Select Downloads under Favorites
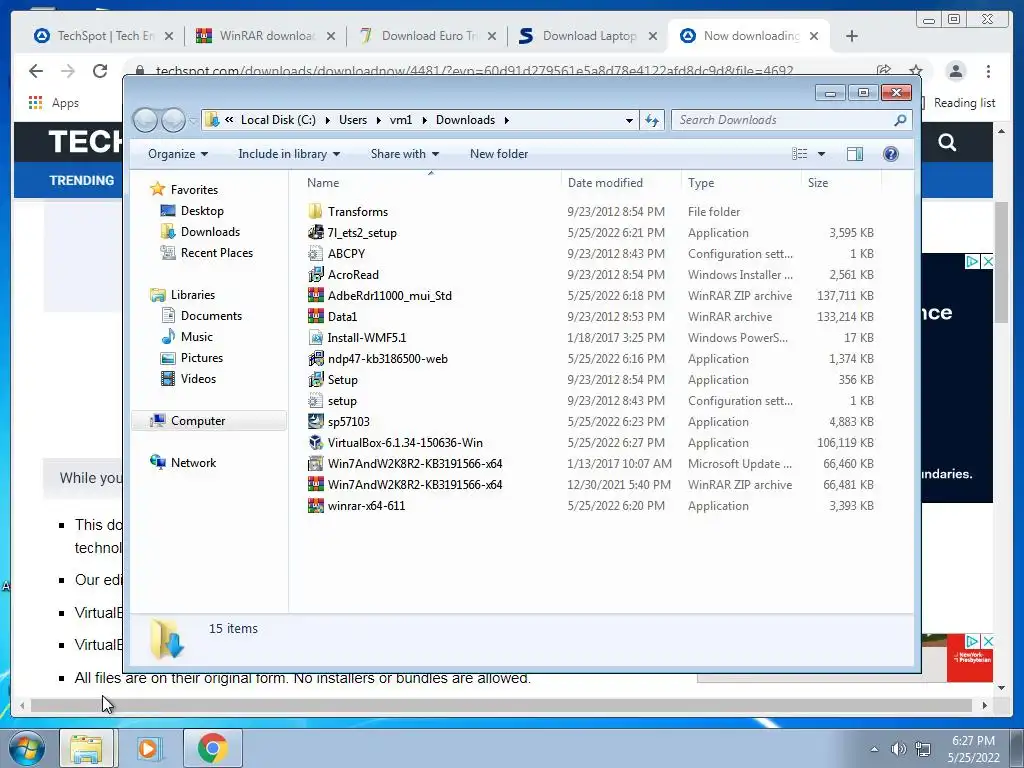Viewport: 1024px width, 768px height. [210, 231]
